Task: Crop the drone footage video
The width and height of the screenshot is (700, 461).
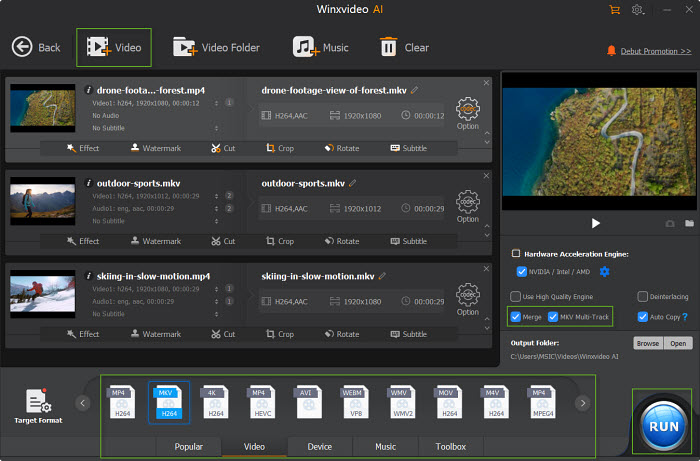Action: point(280,148)
